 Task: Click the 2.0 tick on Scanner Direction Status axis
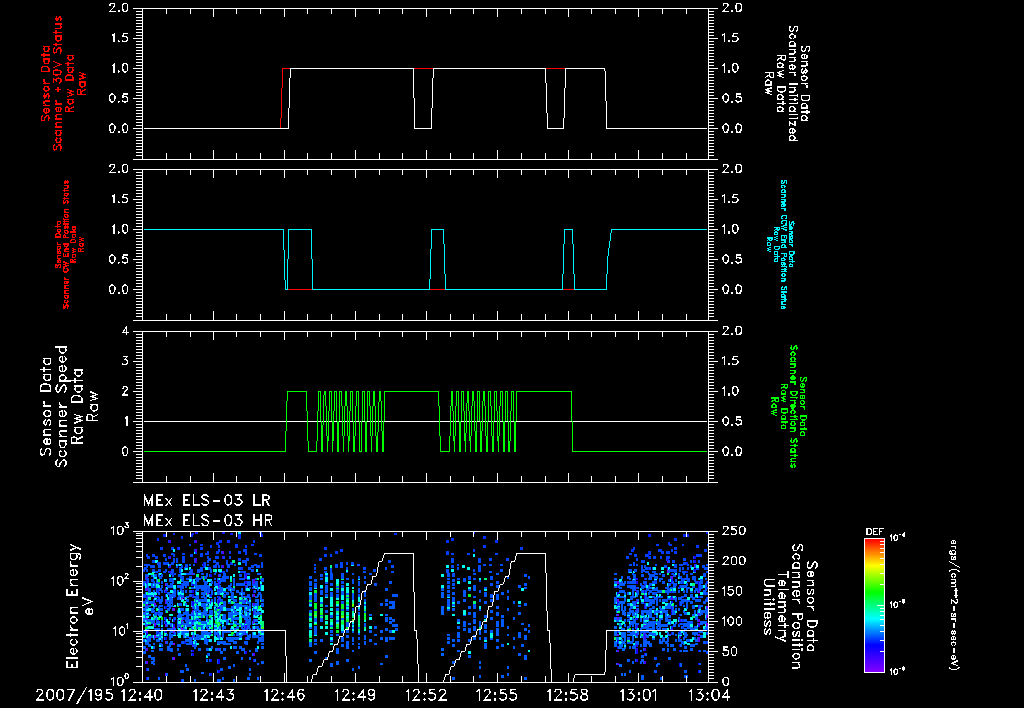pos(732,331)
